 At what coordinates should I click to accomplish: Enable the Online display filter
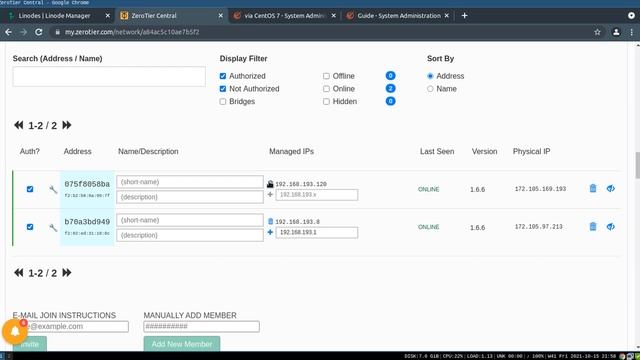pyautogui.click(x=326, y=89)
